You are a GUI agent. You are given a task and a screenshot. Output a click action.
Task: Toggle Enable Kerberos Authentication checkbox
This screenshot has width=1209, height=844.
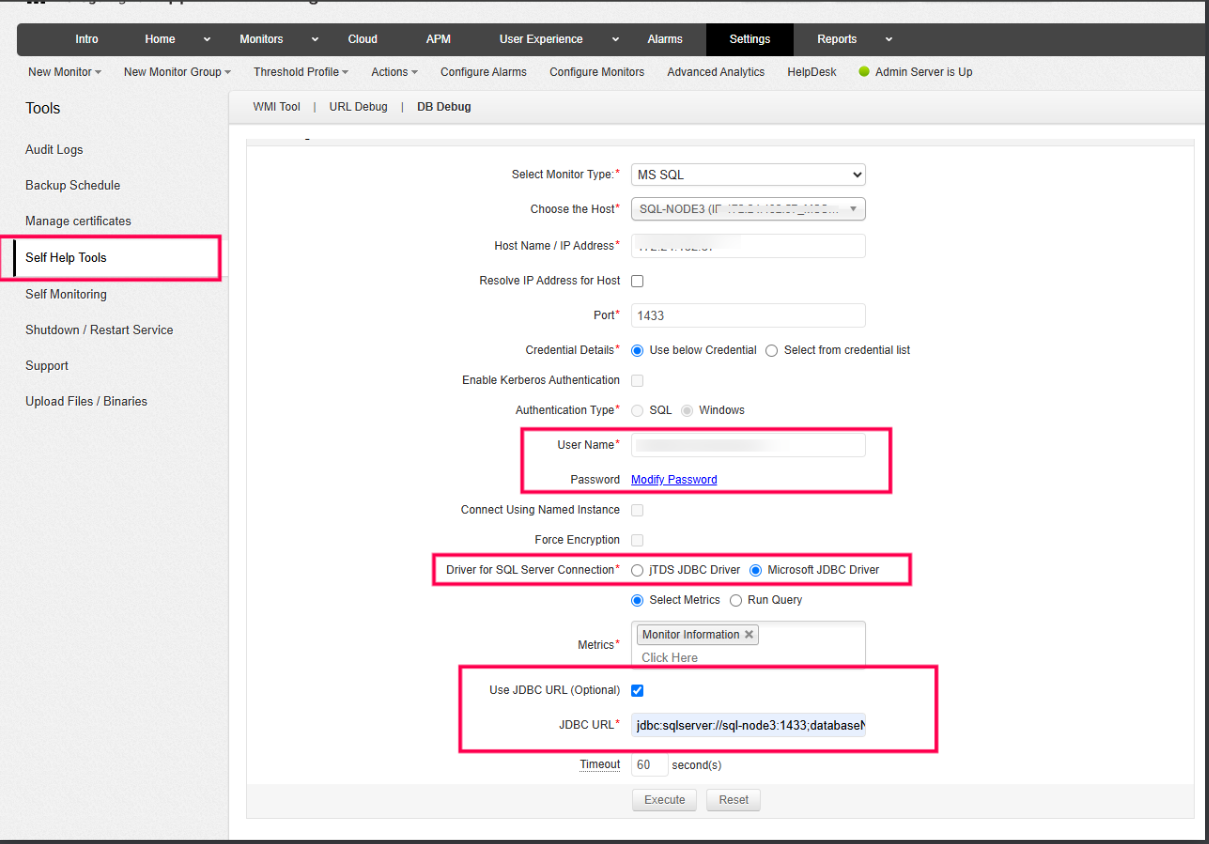click(637, 381)
